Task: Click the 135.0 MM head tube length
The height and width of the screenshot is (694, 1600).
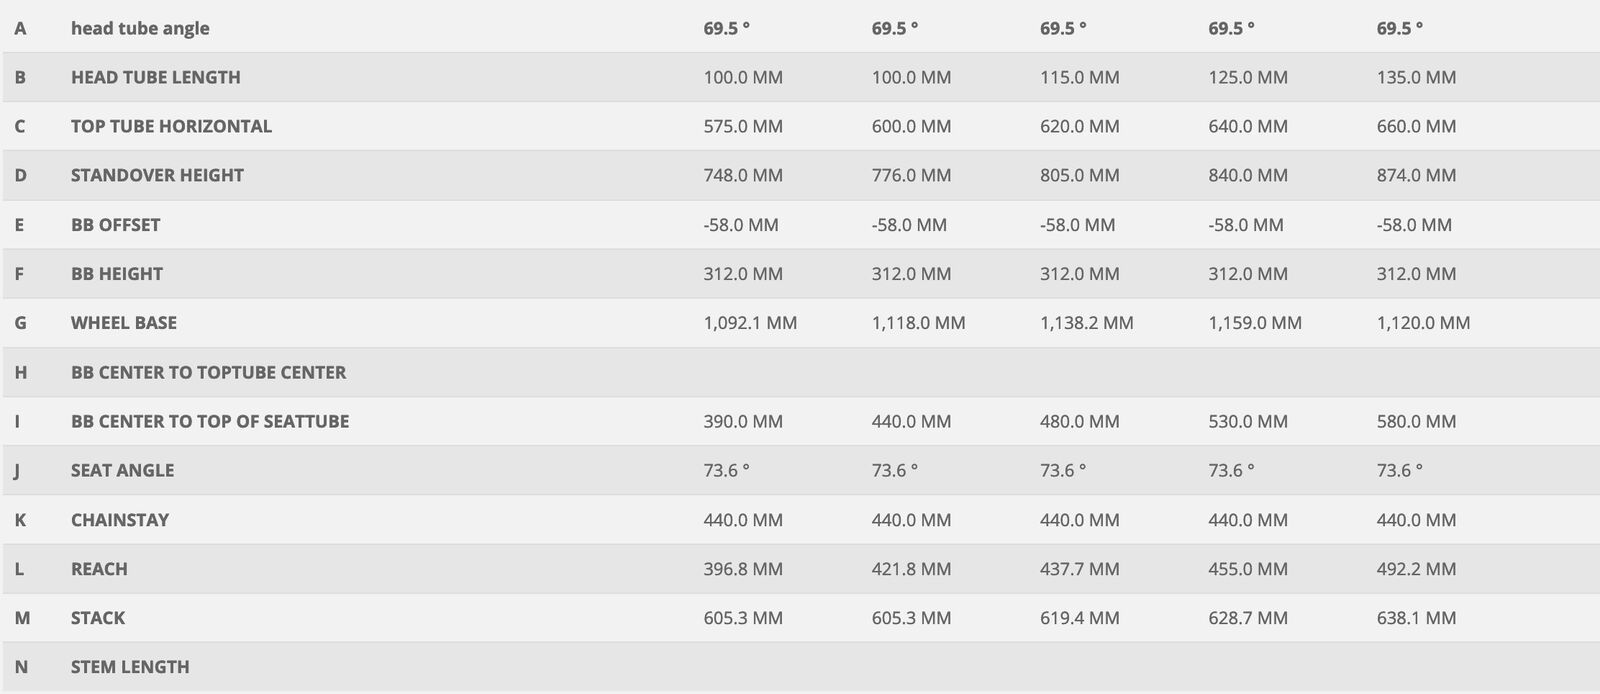Action: (x=1416, y=77)
